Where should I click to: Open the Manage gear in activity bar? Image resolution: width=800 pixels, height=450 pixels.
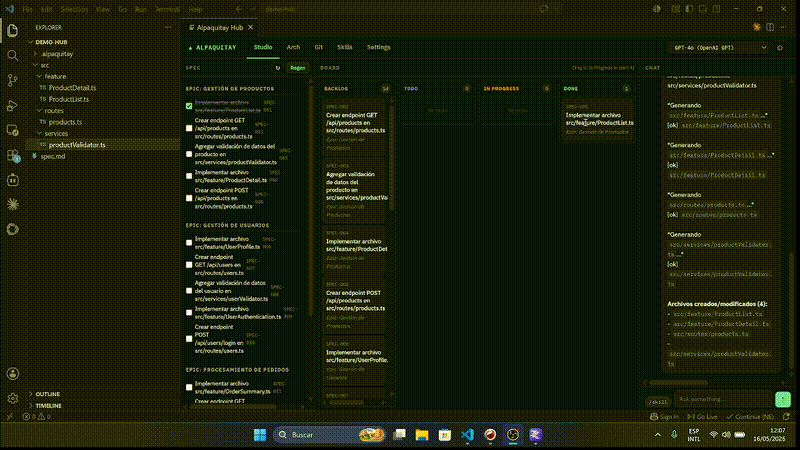pyautogui.click(x=13, y=398)
